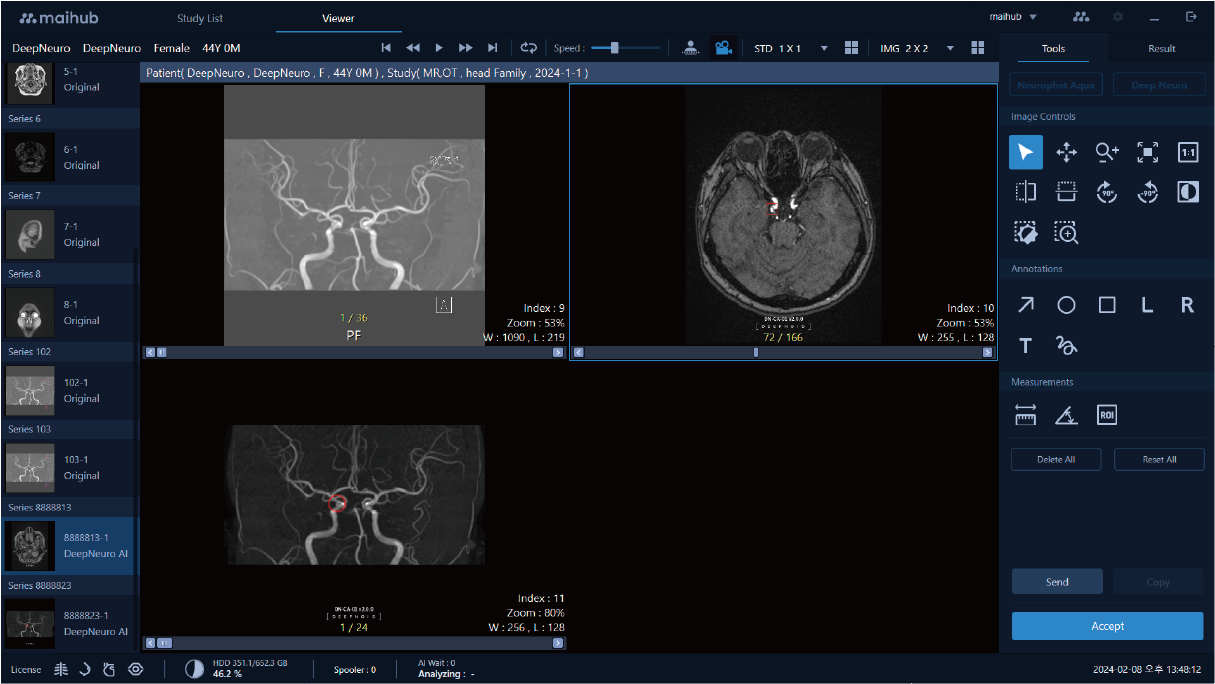Toggle the loop playback button
The width and height of the screenshot is (1215, 684).
coord(528,48)
